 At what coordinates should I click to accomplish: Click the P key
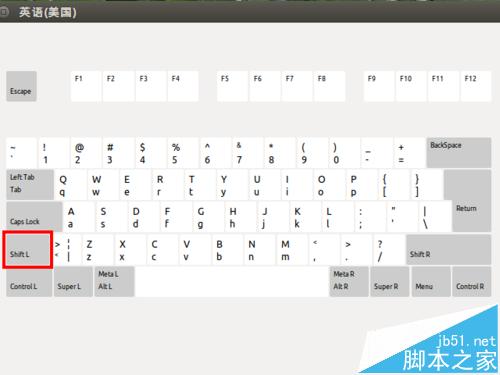pos(361,185)
